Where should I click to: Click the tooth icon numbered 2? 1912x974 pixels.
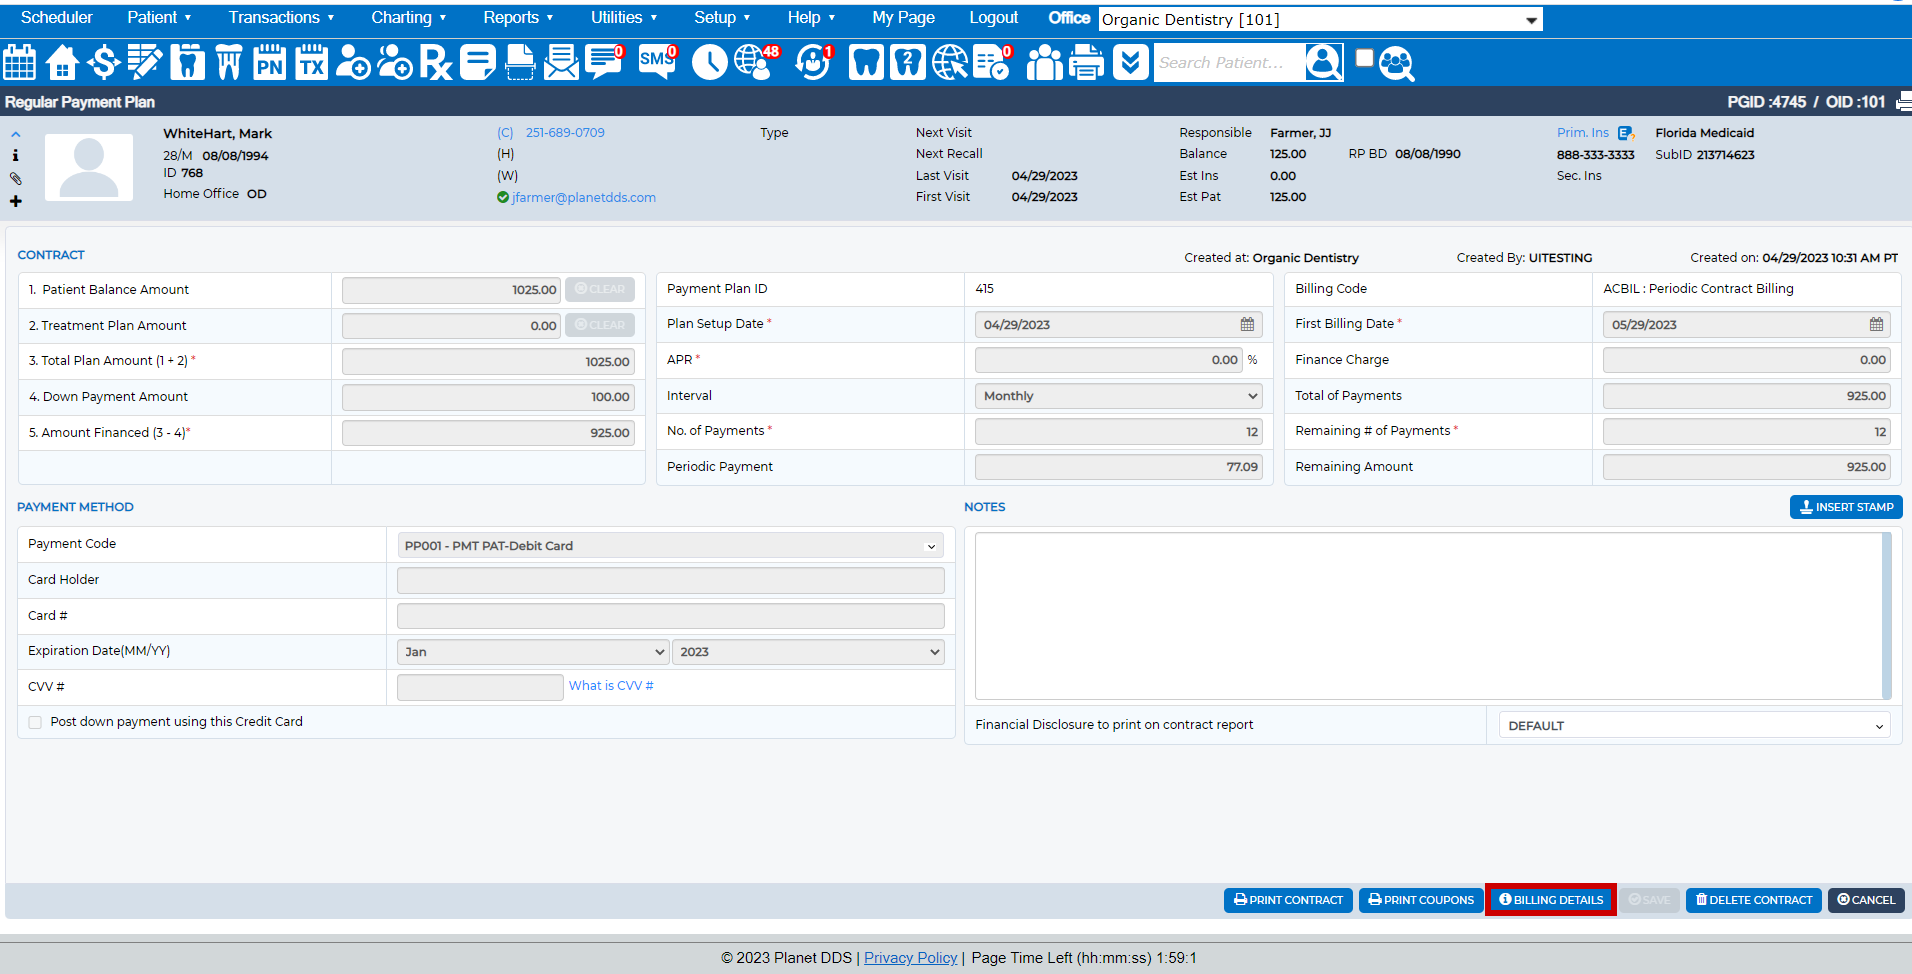[907, 62]
